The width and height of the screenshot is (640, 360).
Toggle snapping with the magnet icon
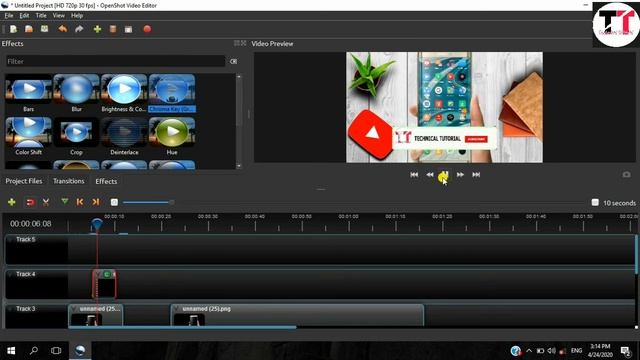coord(30,202)
